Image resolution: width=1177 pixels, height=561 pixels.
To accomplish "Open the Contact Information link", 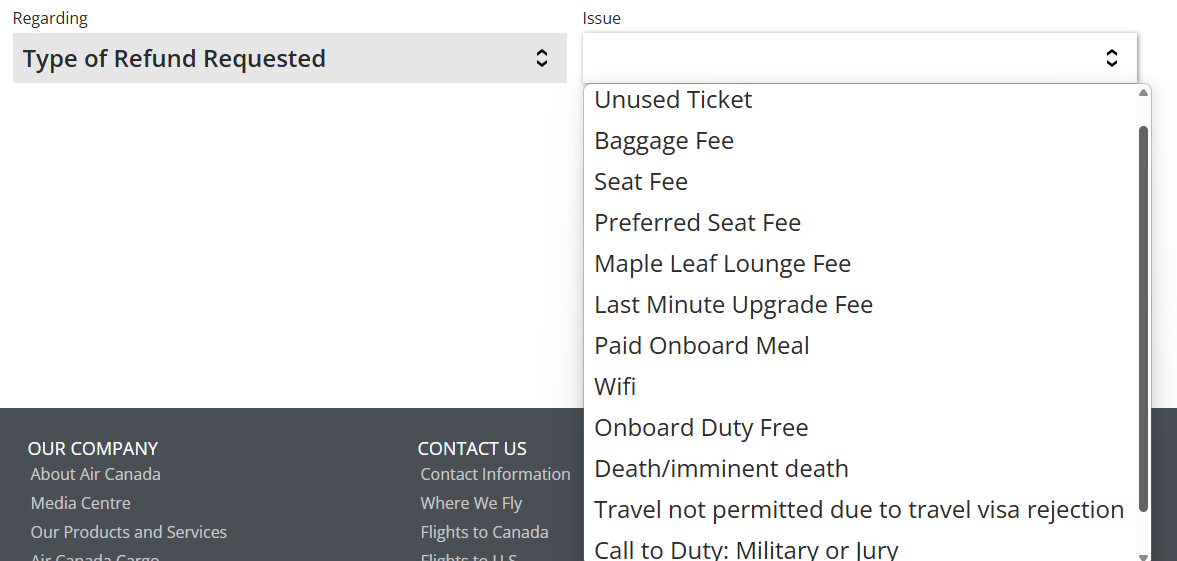I will [495, 474].
